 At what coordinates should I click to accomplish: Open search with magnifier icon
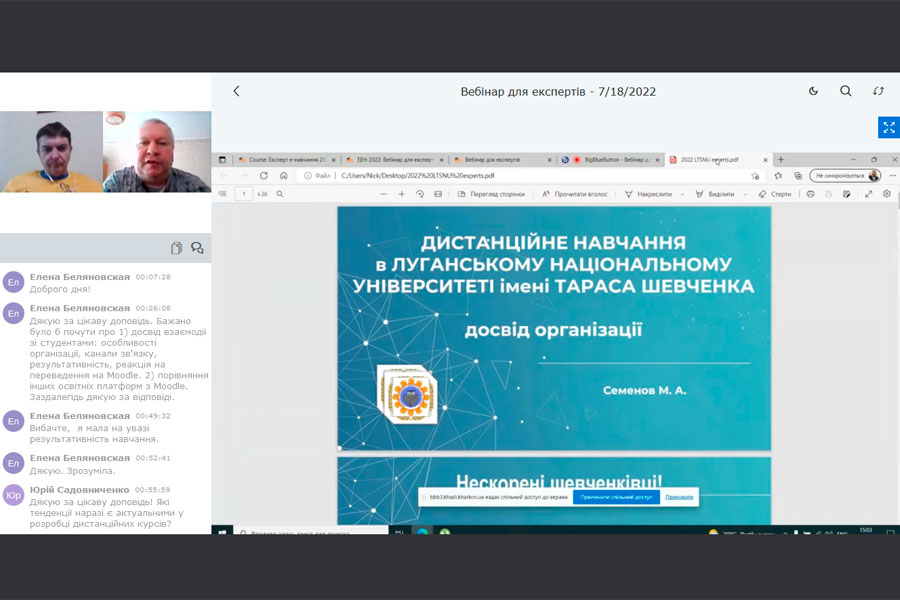click(x=846, y=91)
